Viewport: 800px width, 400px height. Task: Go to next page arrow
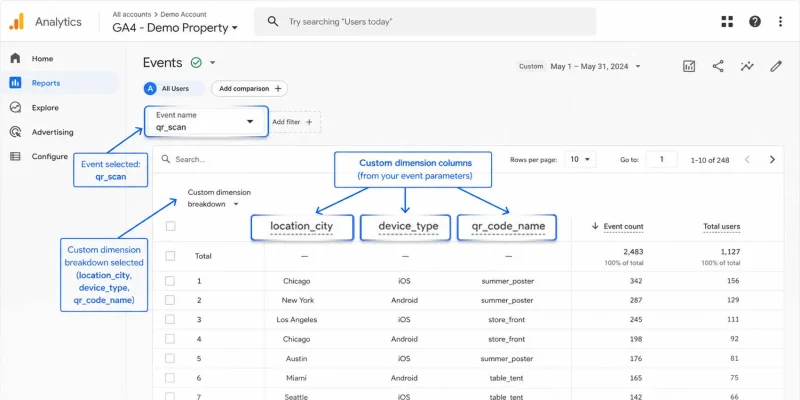pos(772,160)
